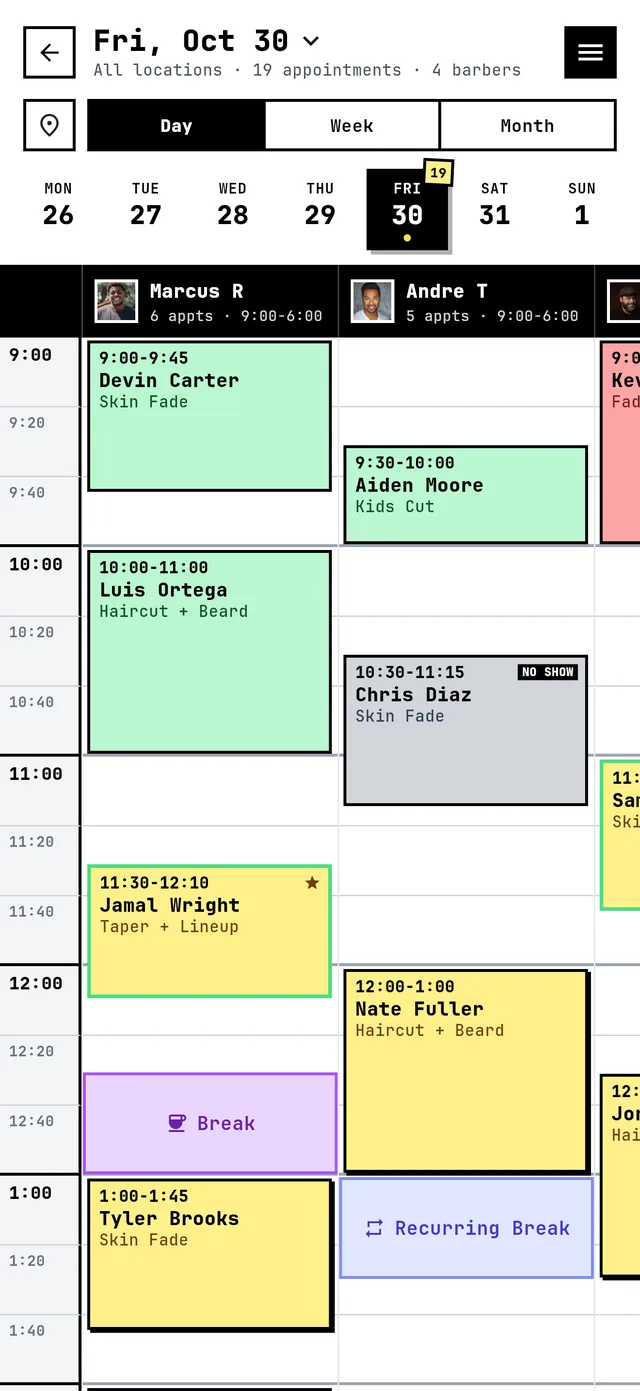This screenshot has height=1391, width=640.
Task: Select Thursday 29 in date strip
Action: pyautogui.click(x=320, y=204)
